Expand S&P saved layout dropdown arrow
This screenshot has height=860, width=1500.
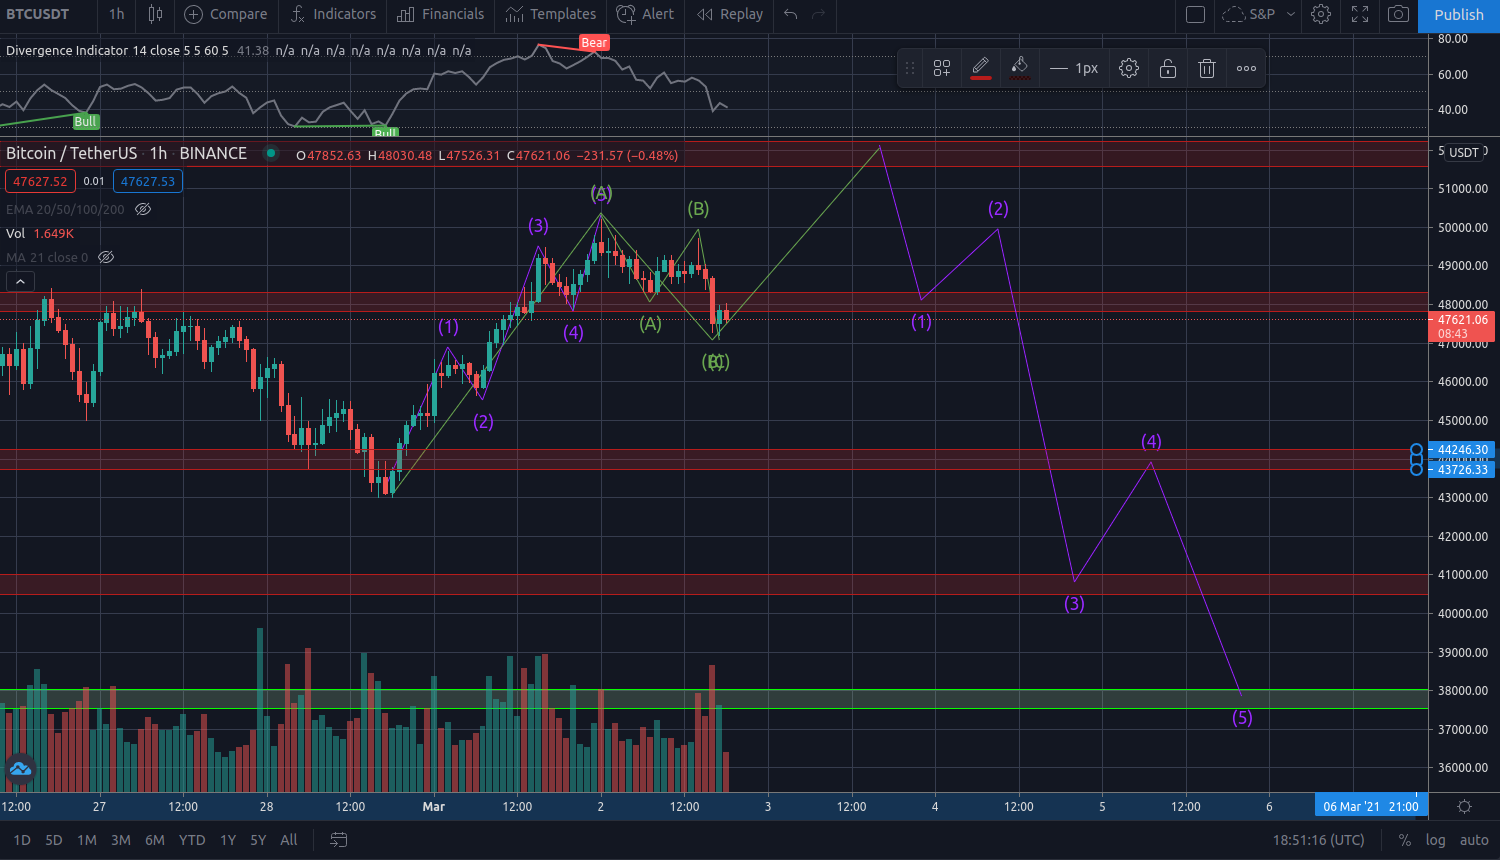pos(1290,14)
